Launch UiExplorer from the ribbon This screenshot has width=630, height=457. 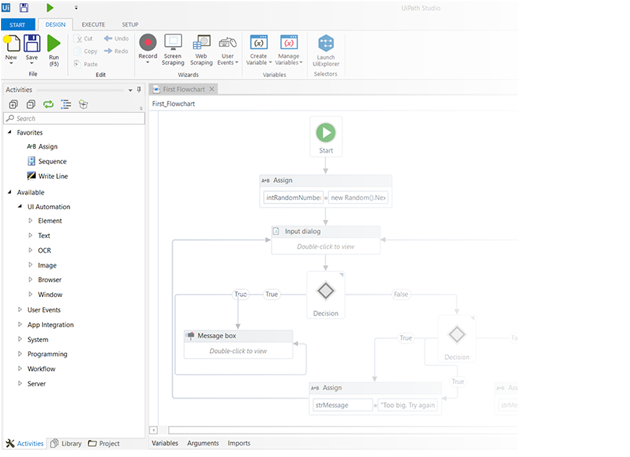pyautogui.click(x=326, y=51)
